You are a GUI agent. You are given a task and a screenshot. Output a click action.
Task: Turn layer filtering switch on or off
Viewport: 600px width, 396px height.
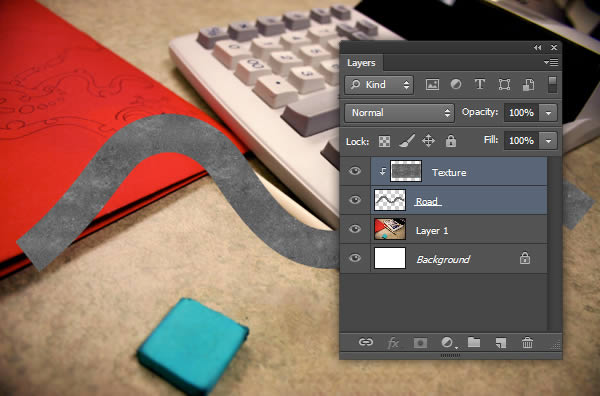click(x=552, y=85)
